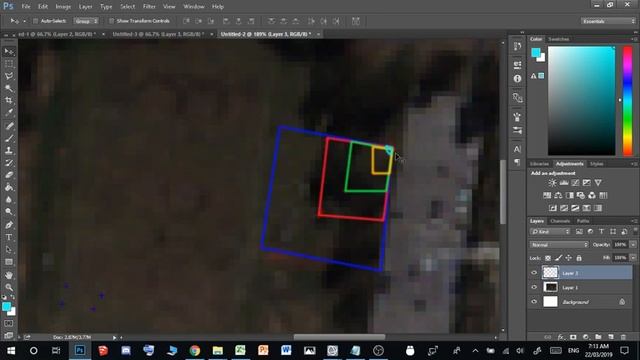Toggle lock position
The height and width of the screenshot is (360, 640).
coord(569,258)
